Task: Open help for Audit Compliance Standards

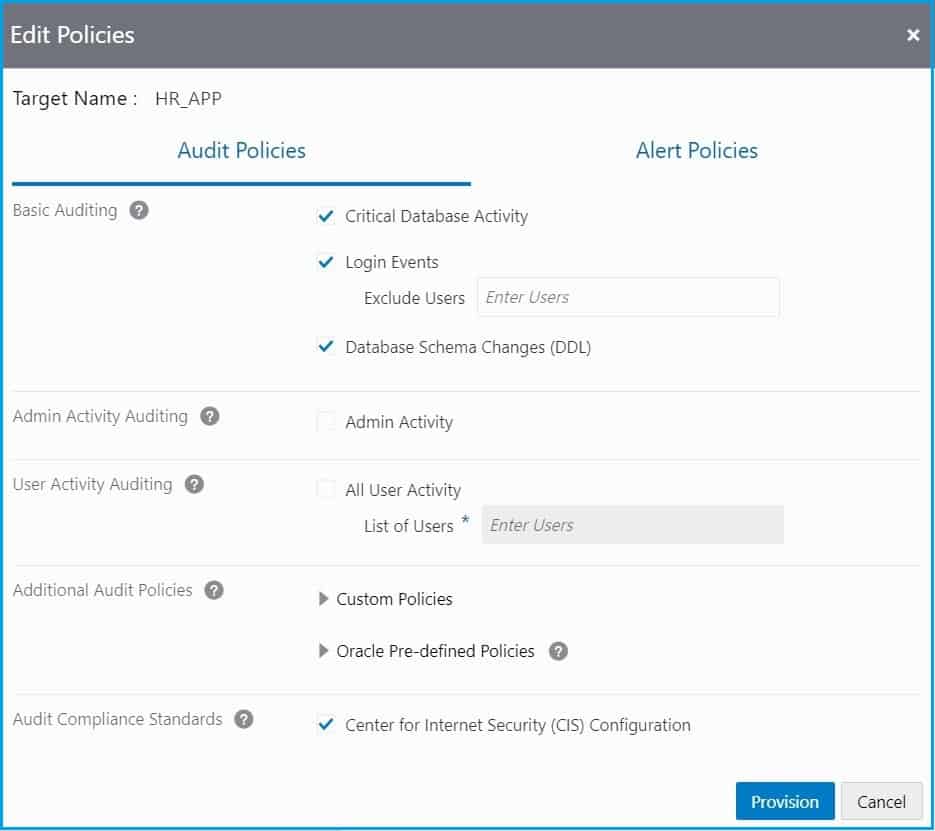Action: point(243,718)
